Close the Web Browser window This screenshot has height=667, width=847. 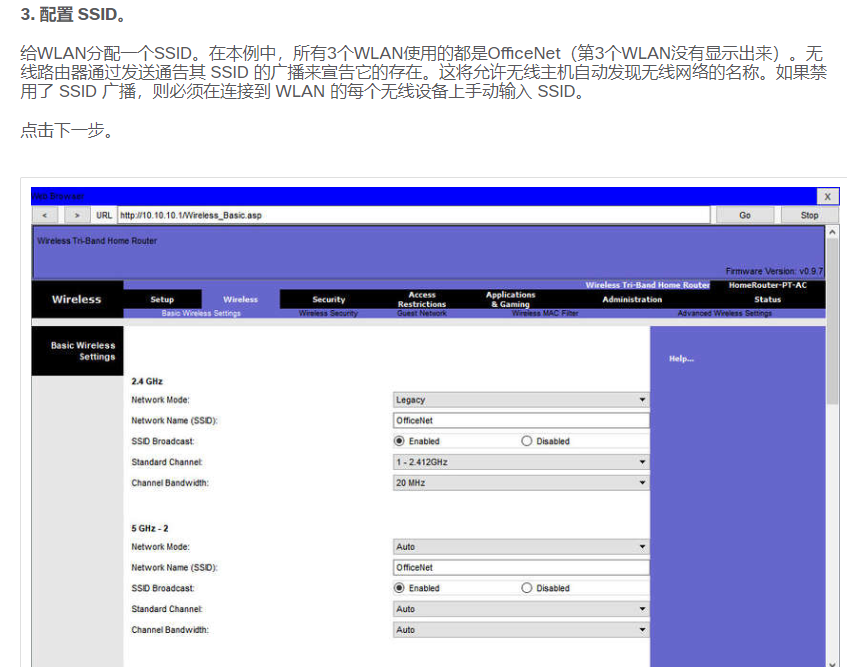click(x=827, y=197)
